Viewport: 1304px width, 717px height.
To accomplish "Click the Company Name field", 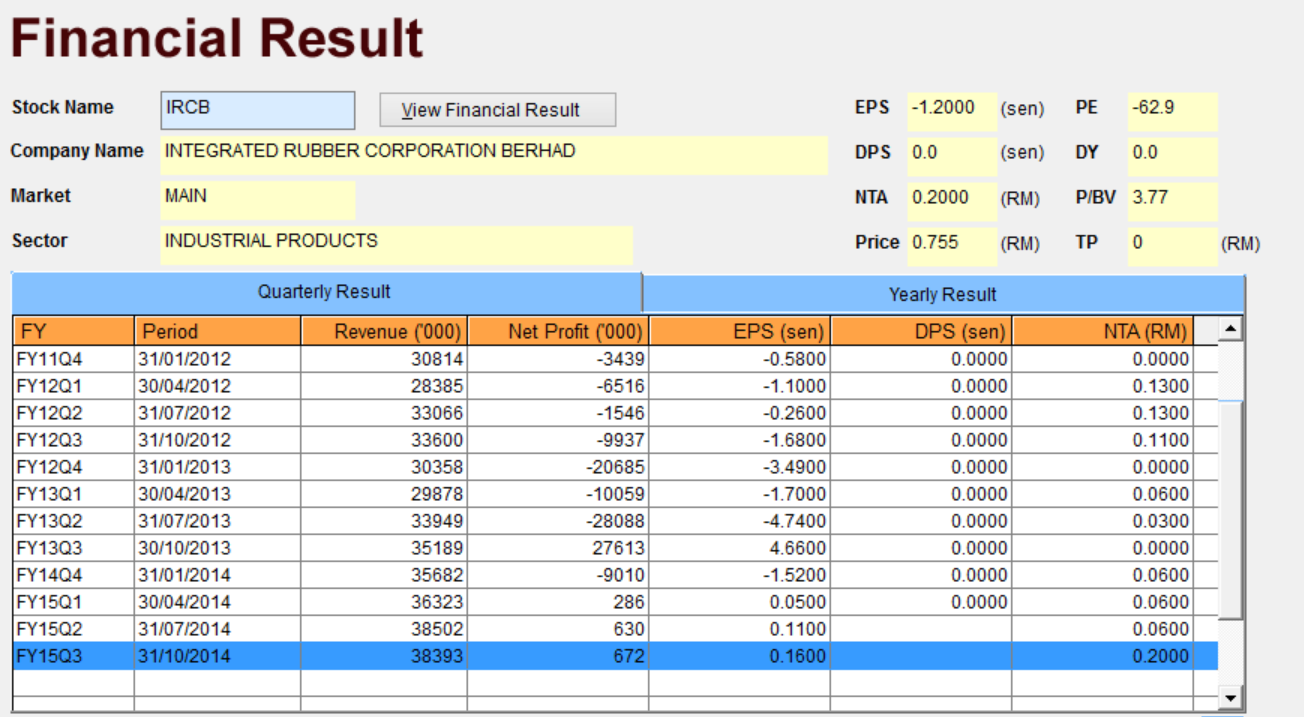I will coord(494,155).
